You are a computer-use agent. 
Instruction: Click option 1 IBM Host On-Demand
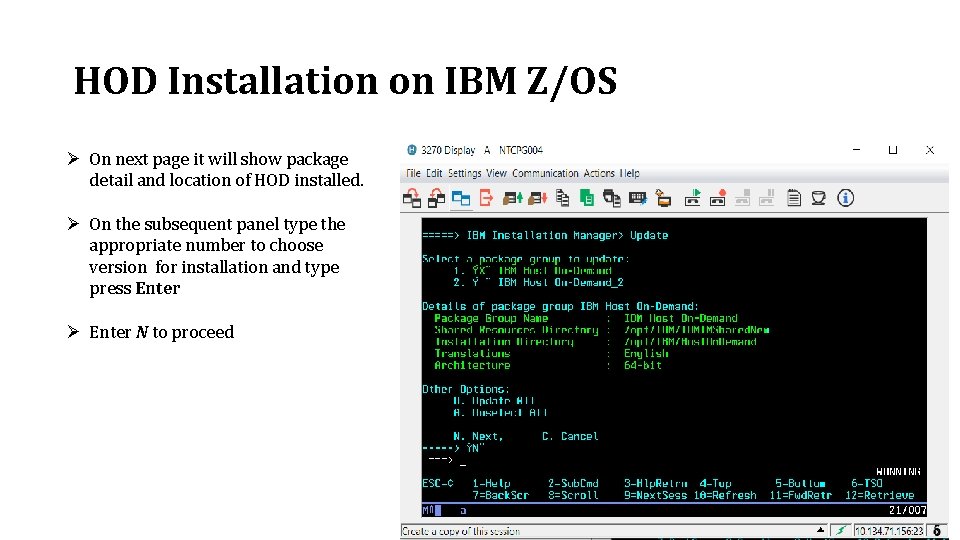click(x=532, y=271)
